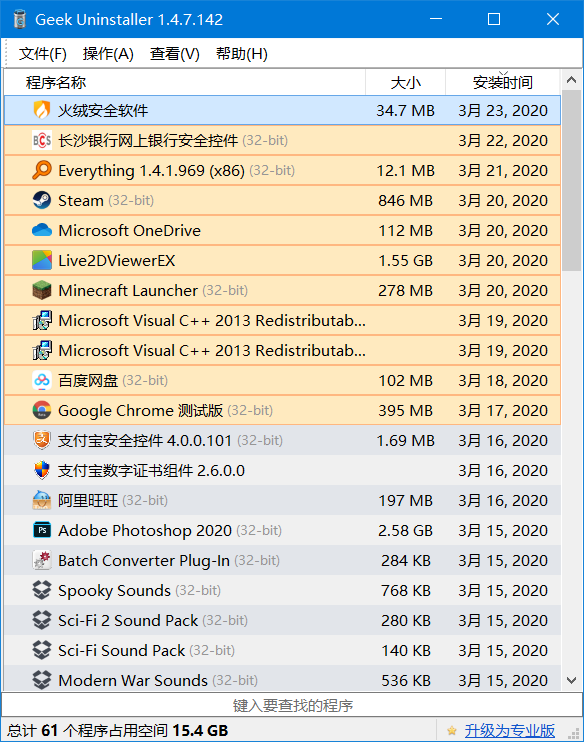The image size is (584, 742).
Task: Click the 键入要查找的程序 search field
Action: [292, 705]
